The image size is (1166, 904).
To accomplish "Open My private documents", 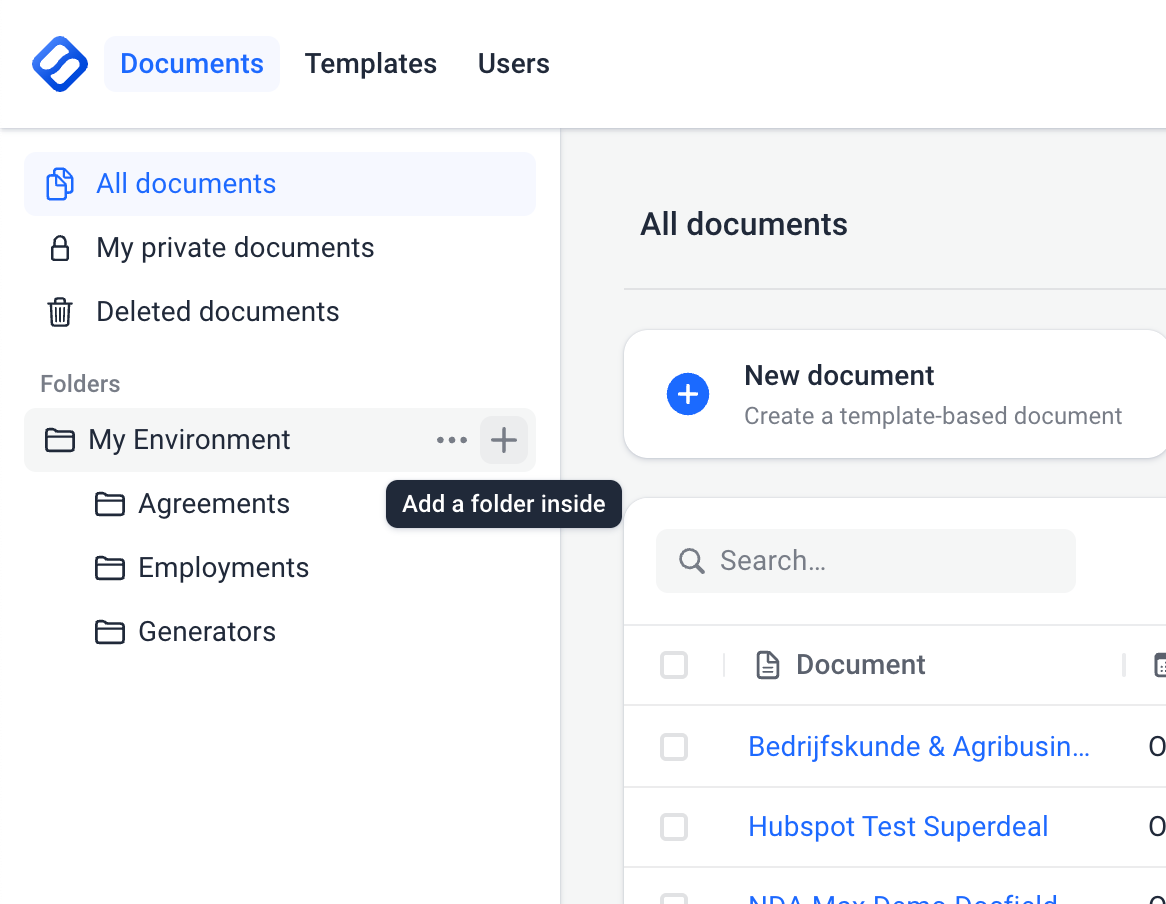I will click(280, 248).
